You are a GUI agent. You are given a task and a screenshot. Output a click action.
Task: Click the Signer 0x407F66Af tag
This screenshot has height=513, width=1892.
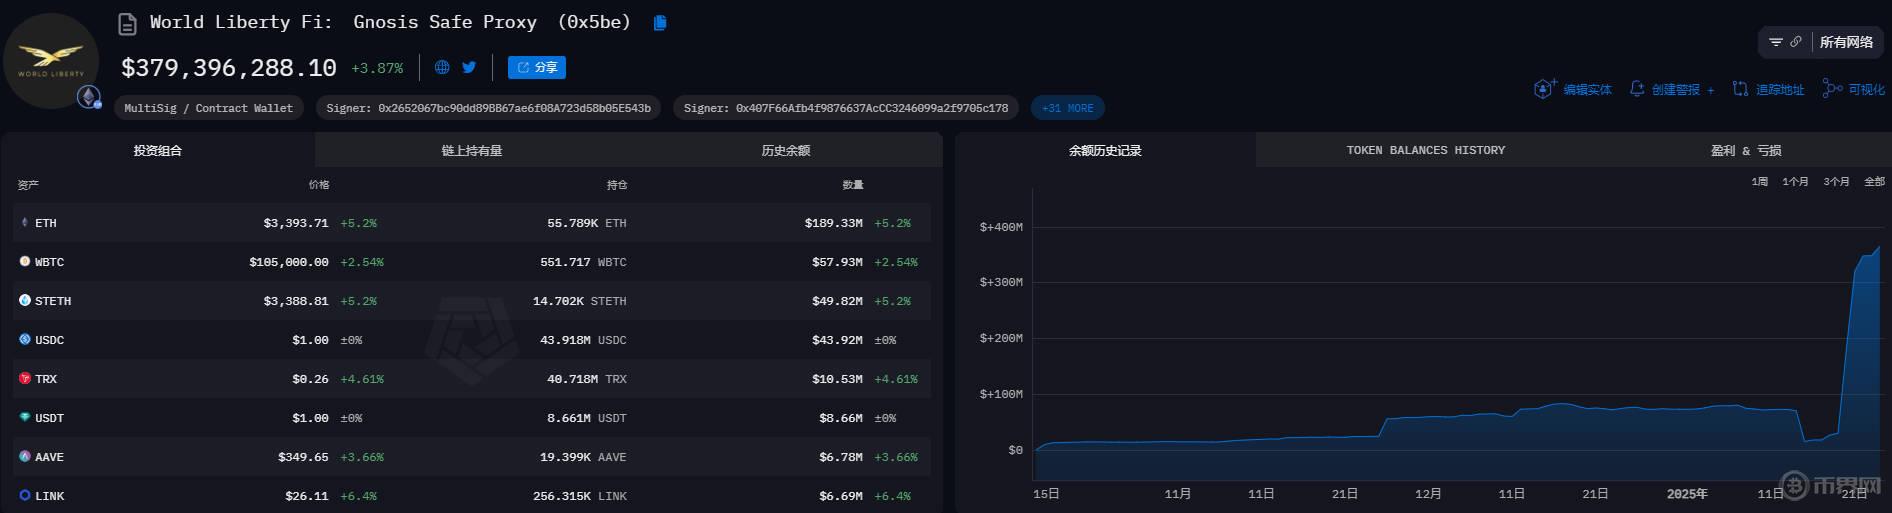[x=846, y=108]
